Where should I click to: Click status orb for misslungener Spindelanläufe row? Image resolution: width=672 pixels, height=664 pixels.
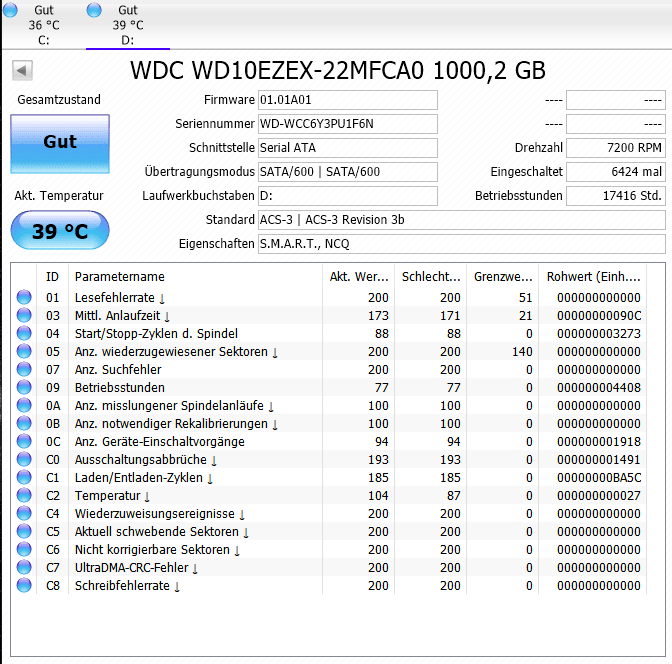click(x=24, y=405)
